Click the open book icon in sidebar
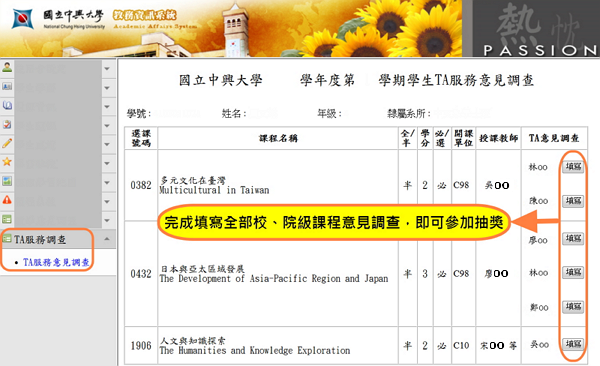 [7, 105]
